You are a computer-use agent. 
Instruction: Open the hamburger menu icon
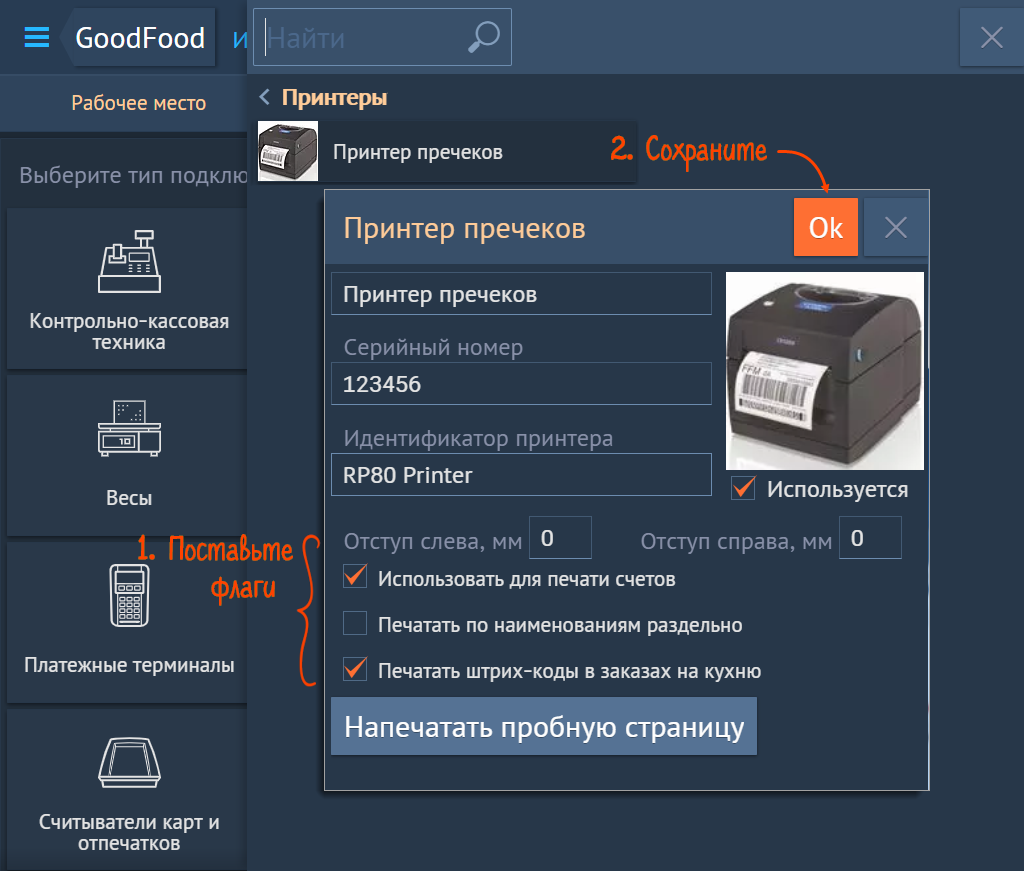[x=37, y=38]
